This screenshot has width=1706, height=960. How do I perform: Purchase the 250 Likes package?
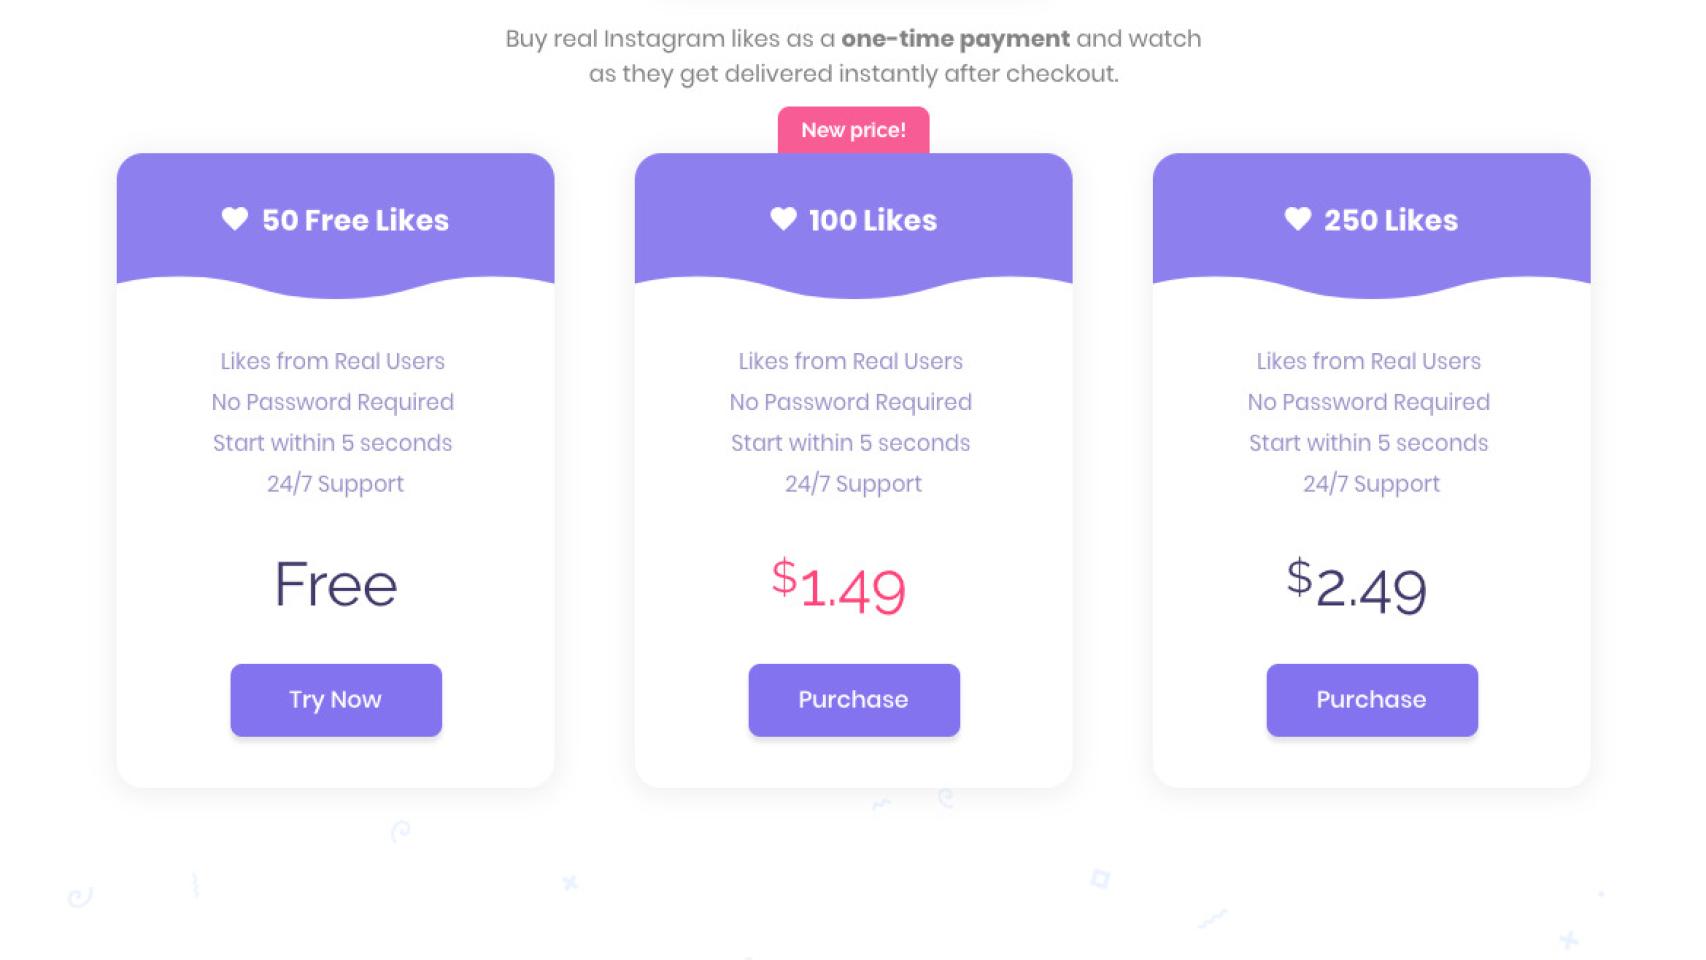coord(1371,700)
